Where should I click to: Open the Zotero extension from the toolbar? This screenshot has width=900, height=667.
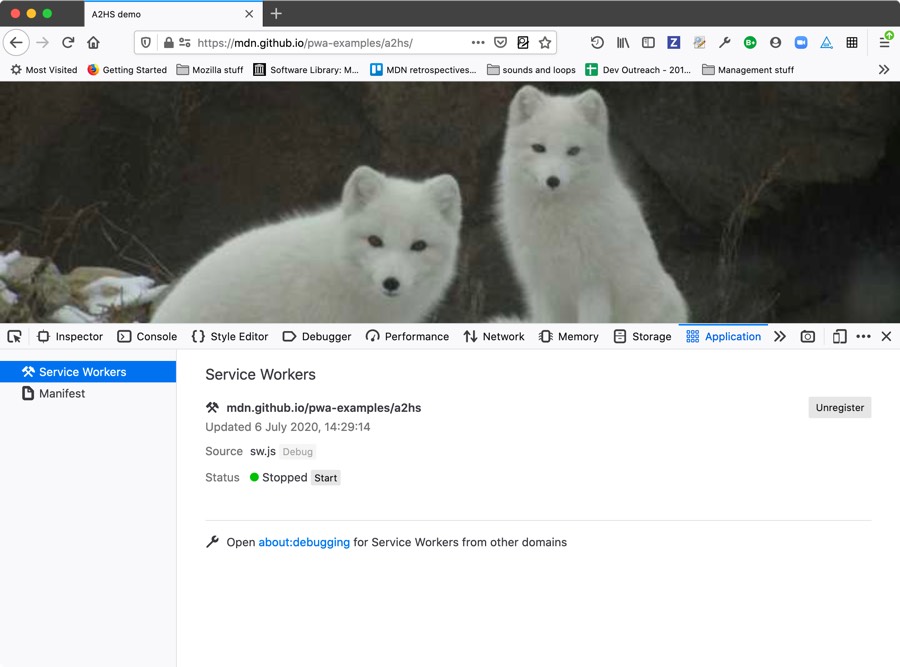pyautogui.click(x=673, y=43)
